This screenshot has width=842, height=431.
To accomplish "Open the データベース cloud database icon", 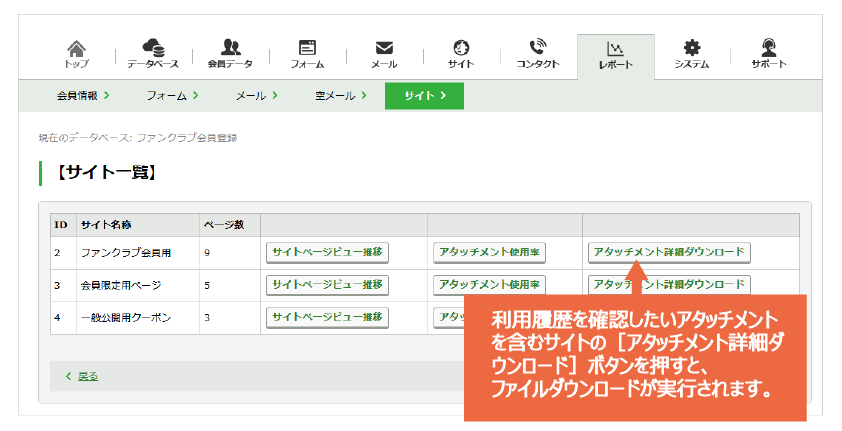I will 153,48.
